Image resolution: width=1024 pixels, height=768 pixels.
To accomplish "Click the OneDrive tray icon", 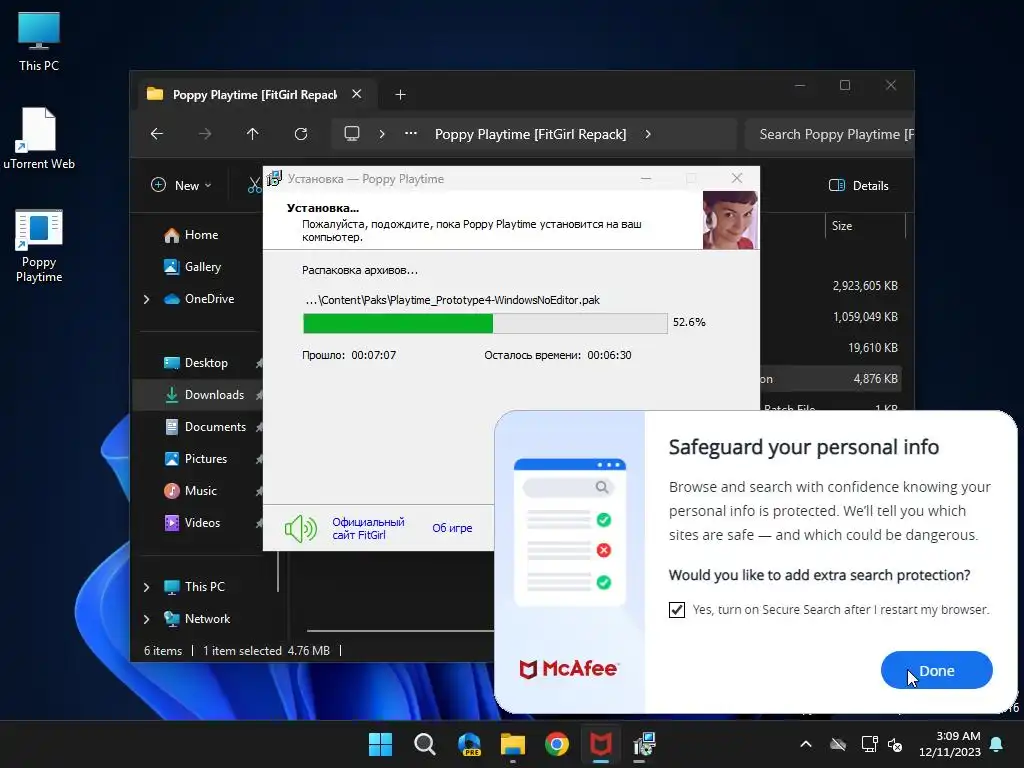I will coord(838,744).
